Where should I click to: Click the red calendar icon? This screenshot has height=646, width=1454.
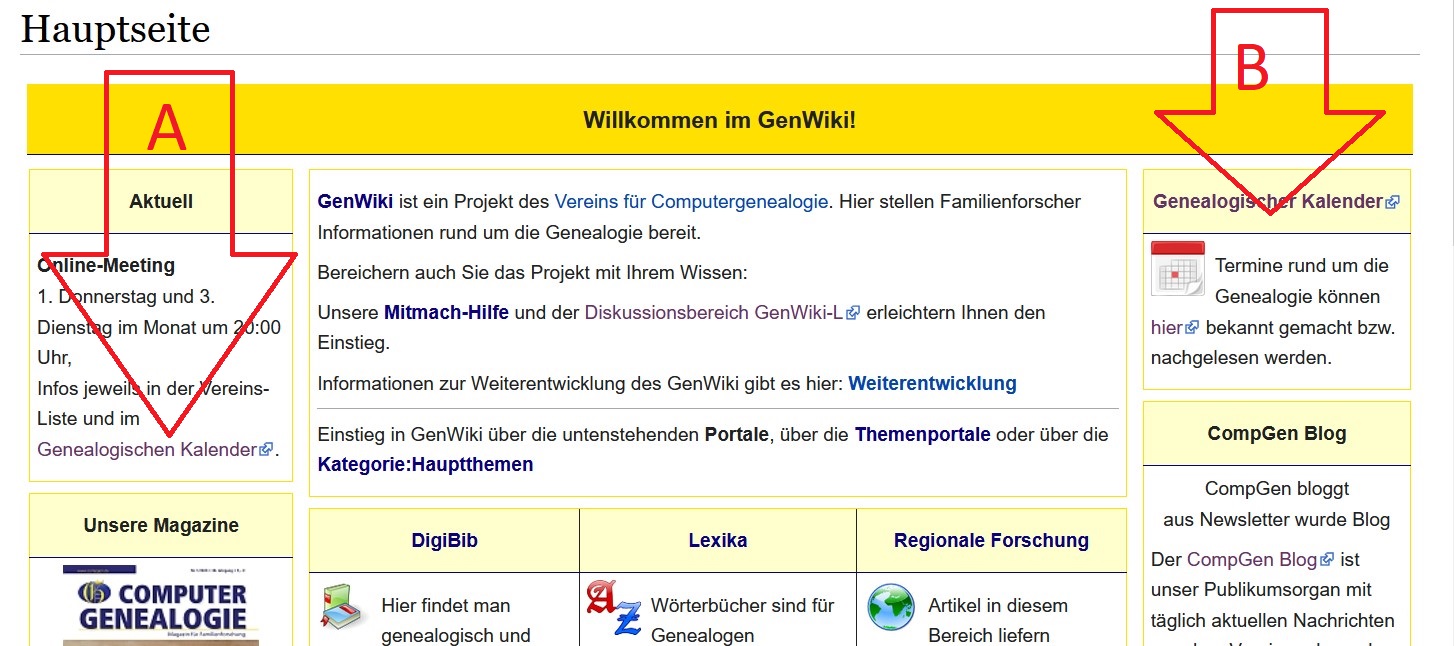click(1178, 268)
